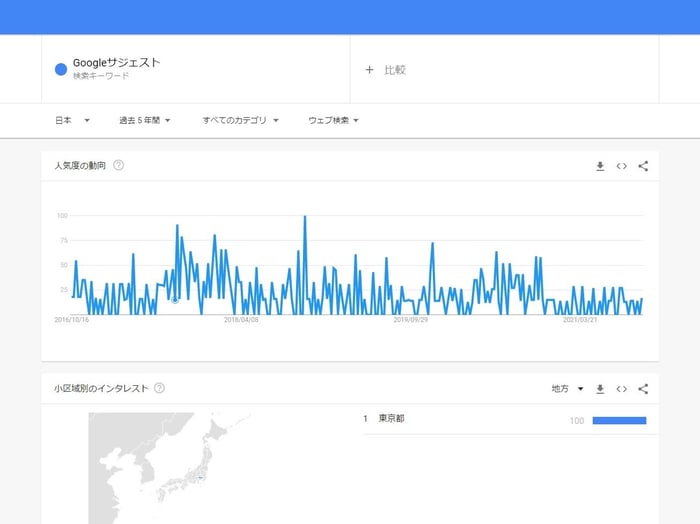Click the 100 score next to 東京都

coord(577,420)
